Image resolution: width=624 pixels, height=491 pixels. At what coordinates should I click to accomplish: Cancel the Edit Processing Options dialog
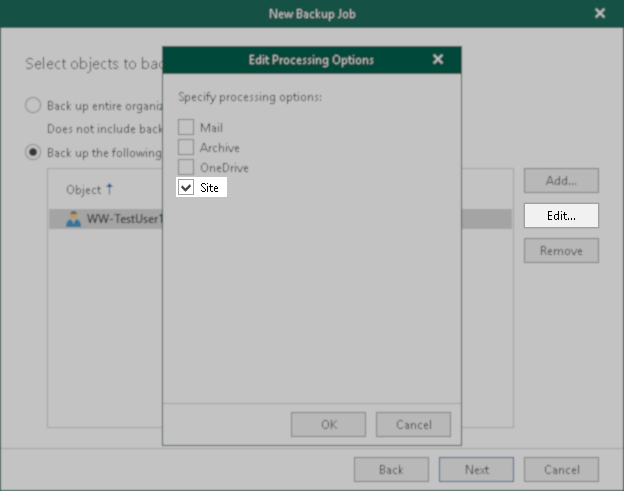(413, 425)
